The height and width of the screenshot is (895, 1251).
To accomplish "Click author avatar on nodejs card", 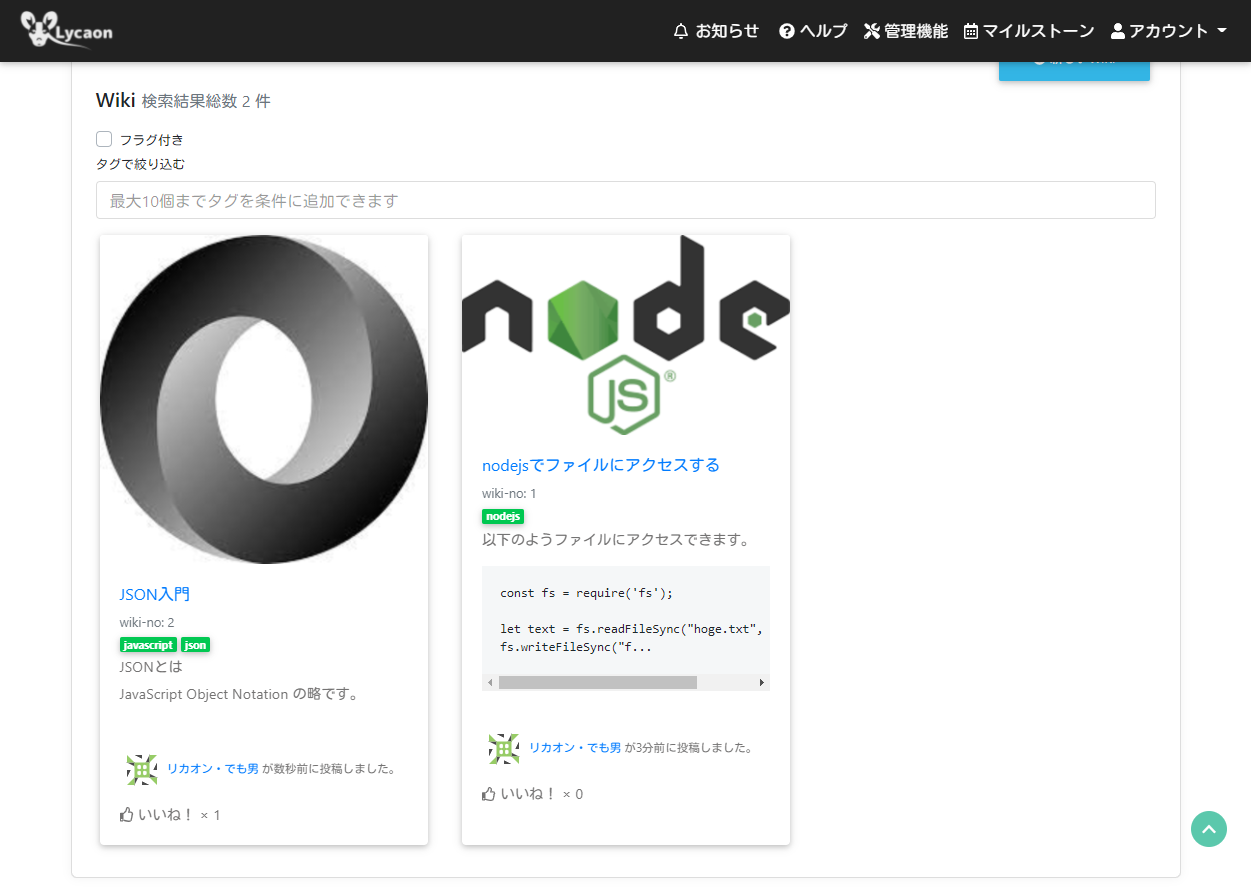I will pos(504,748).
